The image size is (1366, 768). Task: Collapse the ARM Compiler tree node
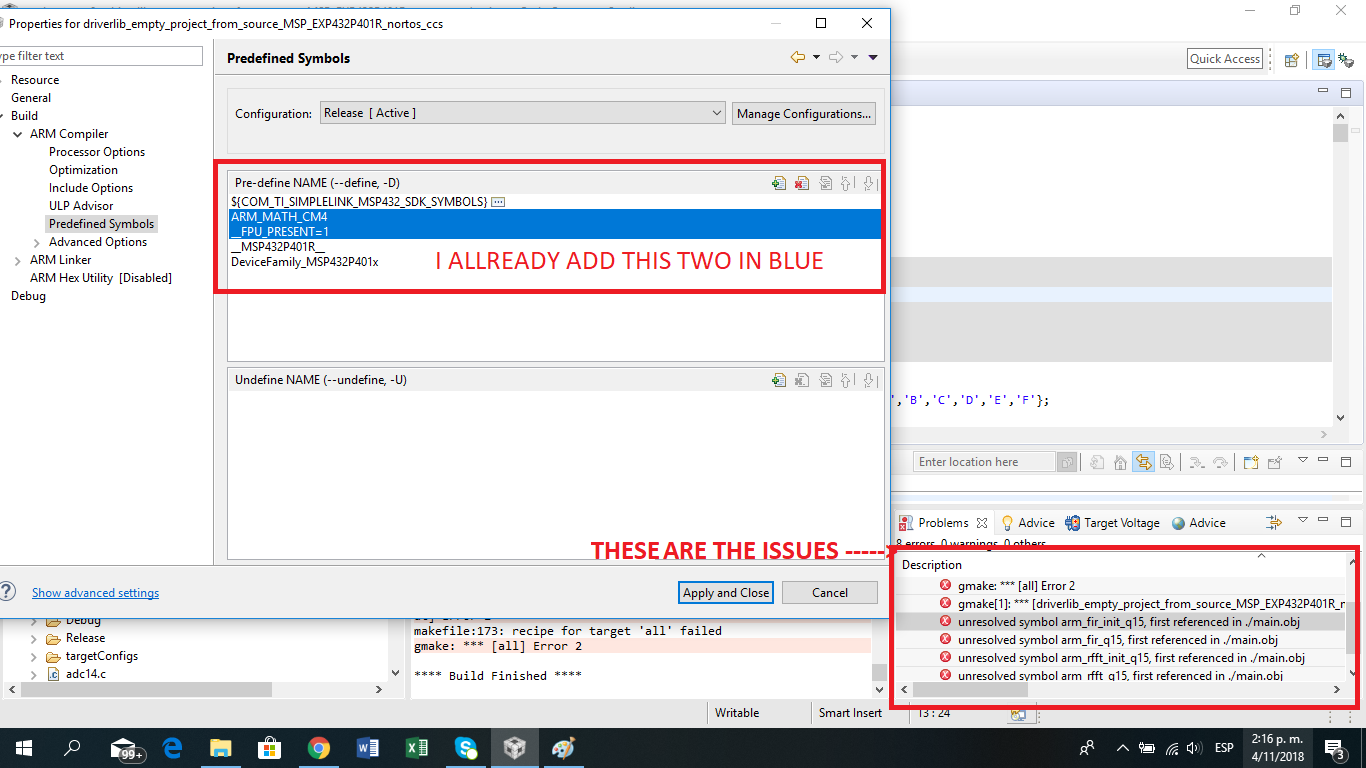pos(17,134)
